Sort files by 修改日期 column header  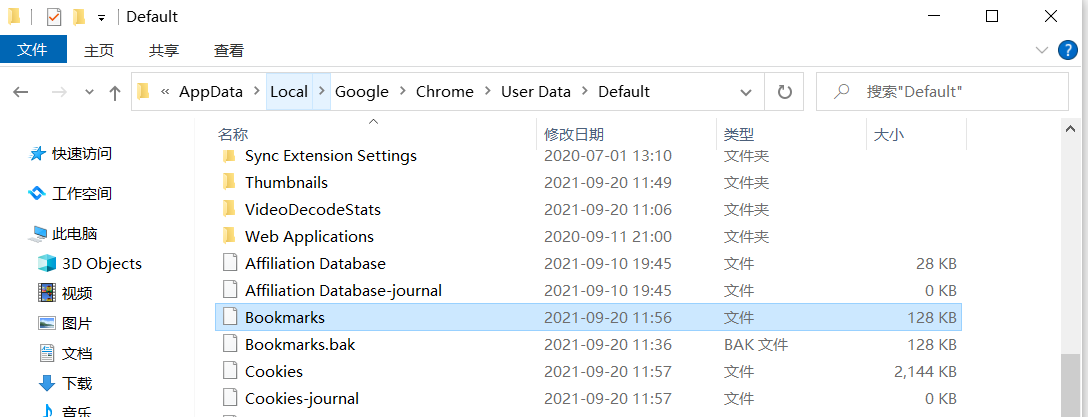[x=574, y=134]
